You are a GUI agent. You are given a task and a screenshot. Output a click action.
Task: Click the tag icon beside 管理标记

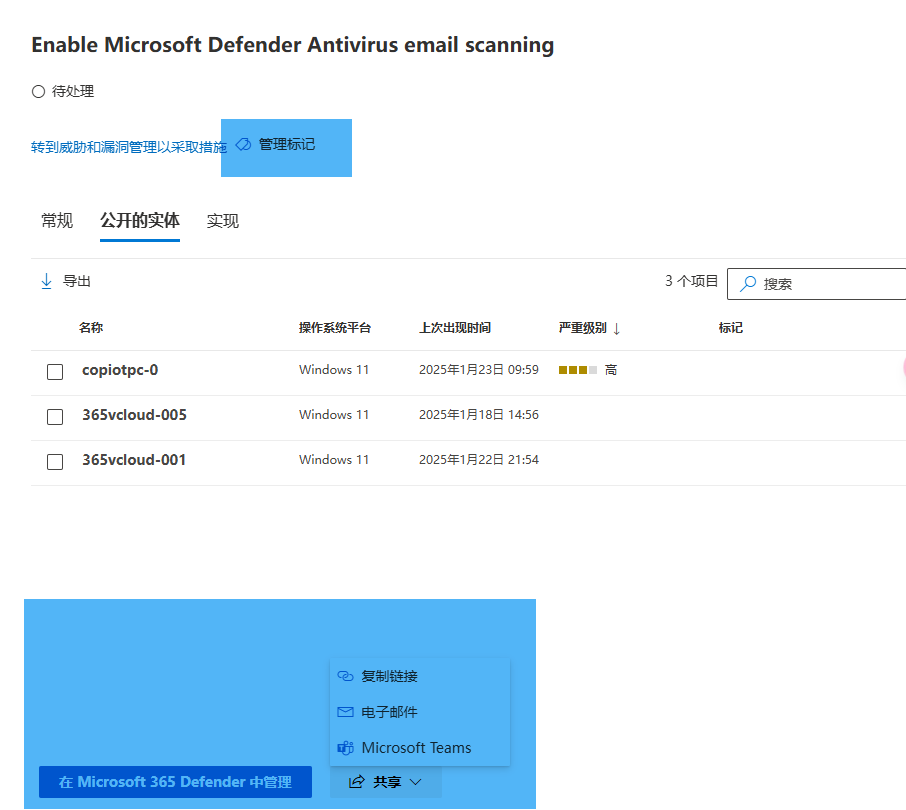tap(244, 144)
